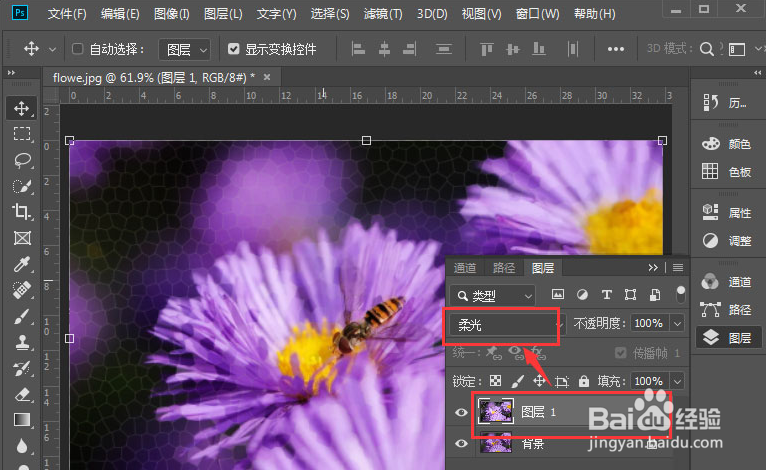The image size is (766, 470).
Task: Enable the 自动选择 checkbox
Action: 77,49
